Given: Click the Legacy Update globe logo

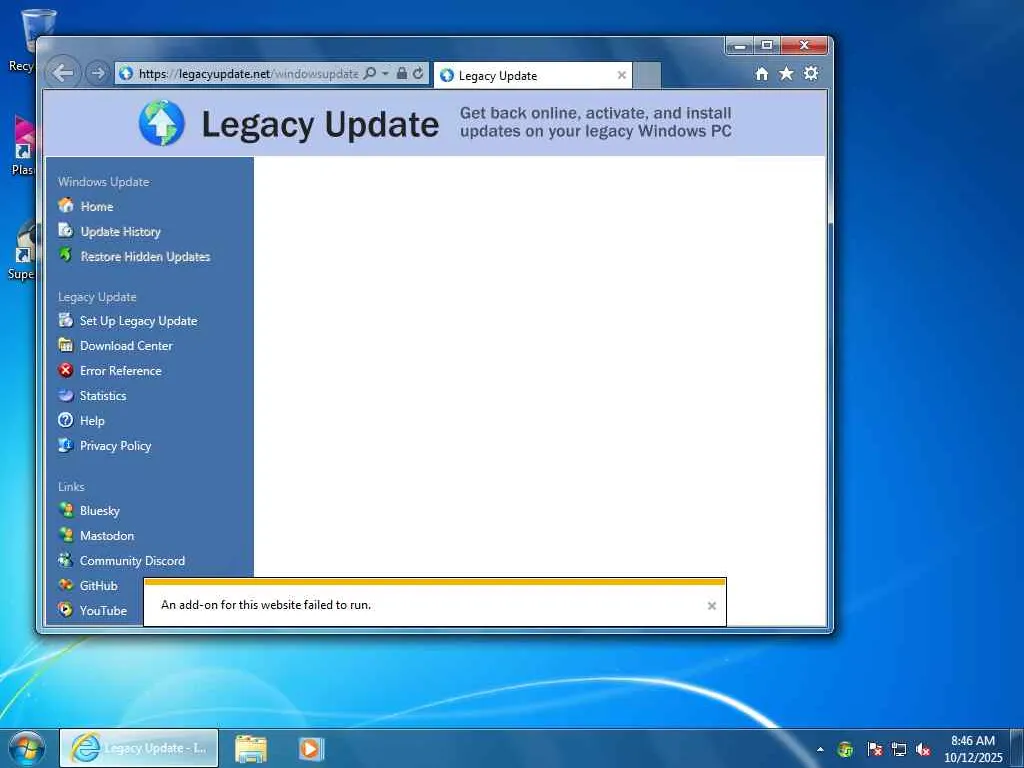Looking at the screenshot, I should [x=161, y=123].
